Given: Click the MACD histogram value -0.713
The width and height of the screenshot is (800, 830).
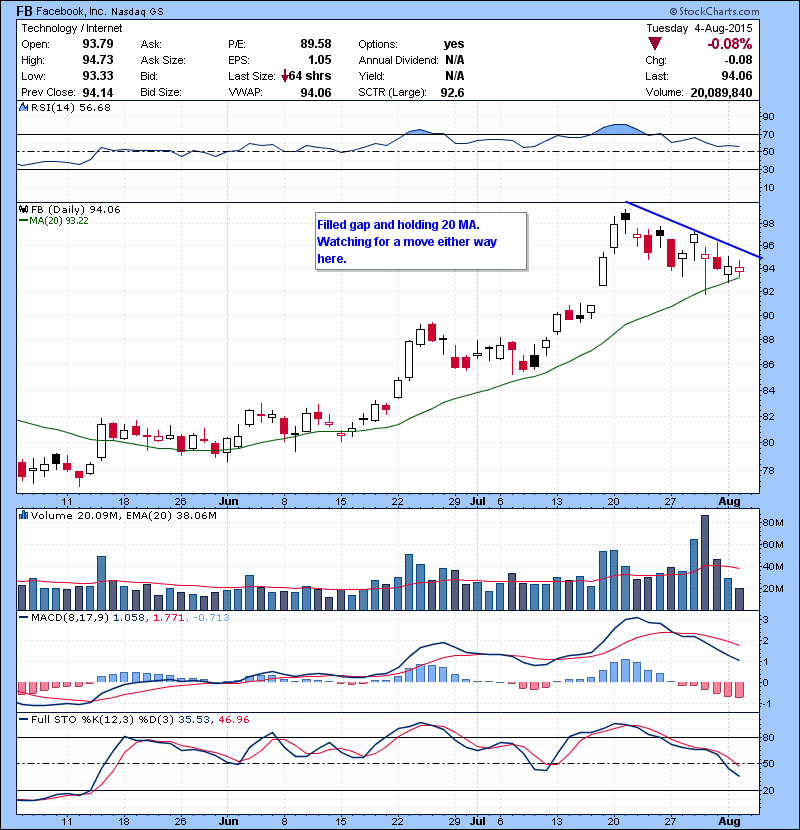Looking at the screenshot, I should tap(211, 617).
